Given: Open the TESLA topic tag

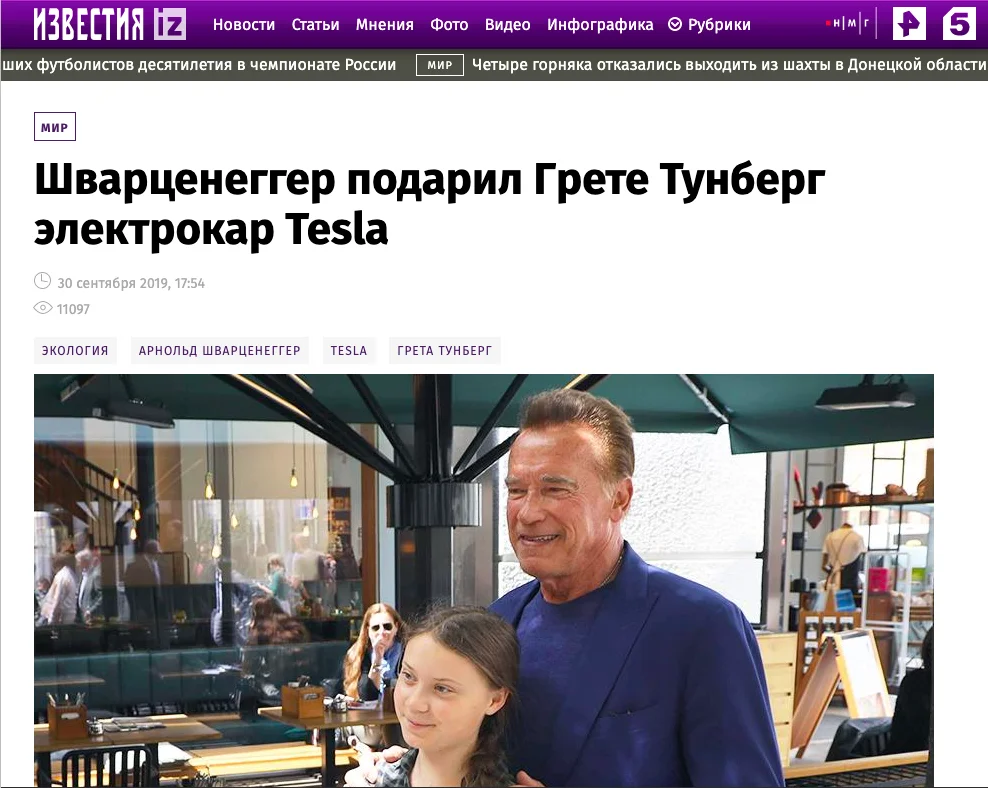Looking at the screenshot, I should click(x=349, y=350).
